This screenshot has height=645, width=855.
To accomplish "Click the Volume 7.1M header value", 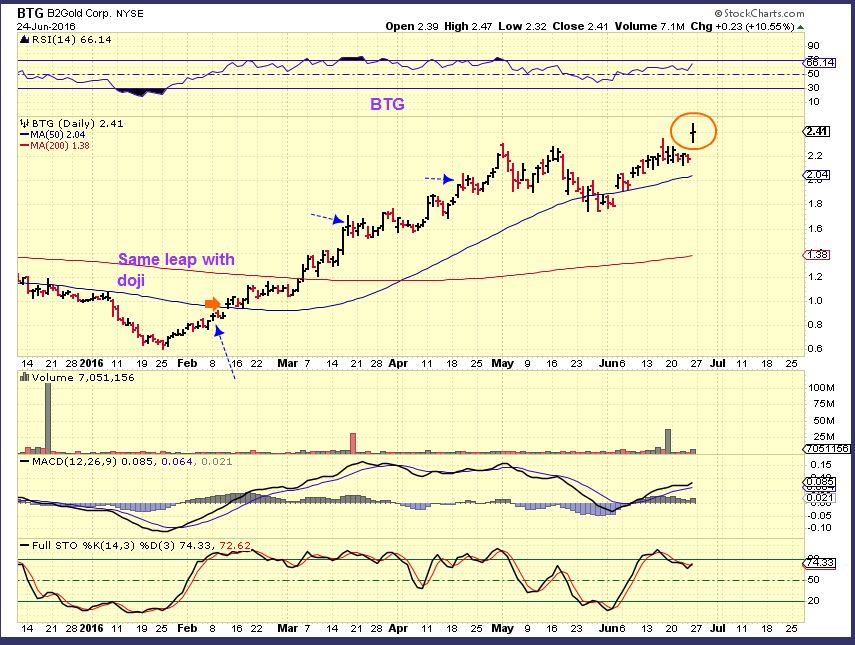I will coord(649,26).
